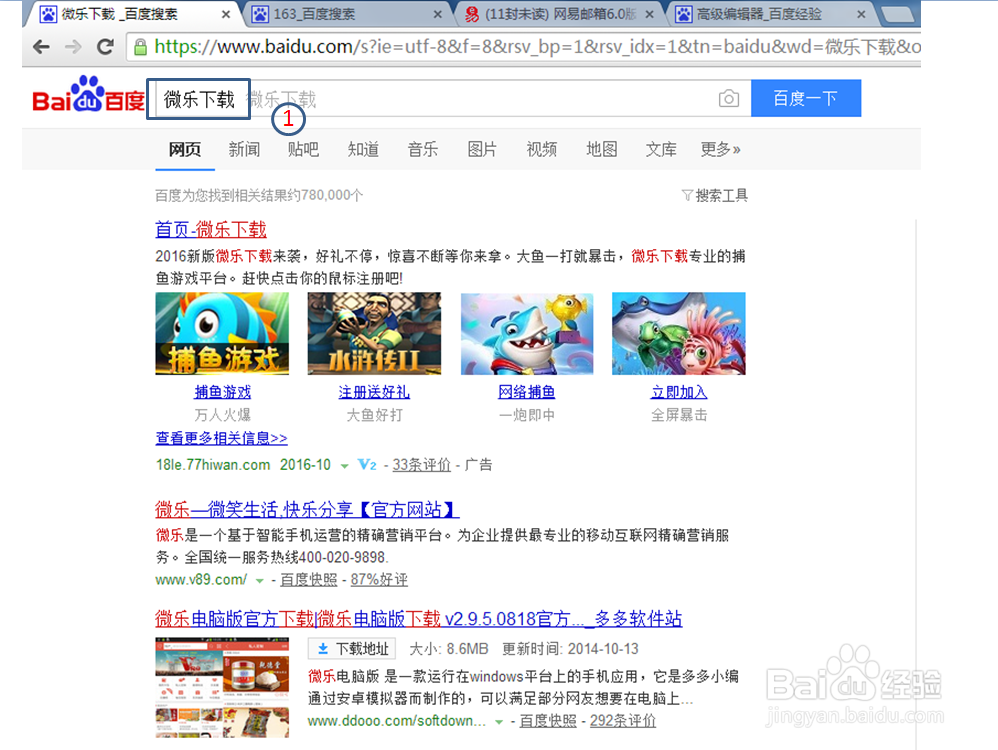Switch to 知道 search category
Viewport: 998px width, 750px height.
[x=363, y=150]
